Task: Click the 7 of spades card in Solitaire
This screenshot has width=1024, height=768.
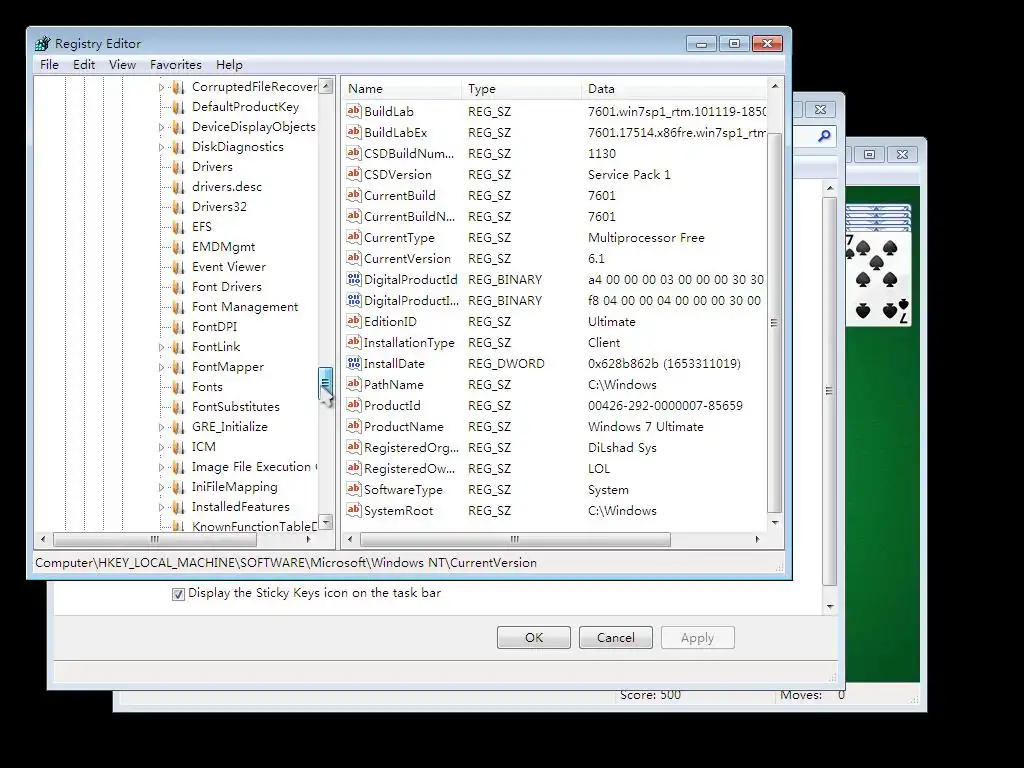Action: tap(878, 278)
